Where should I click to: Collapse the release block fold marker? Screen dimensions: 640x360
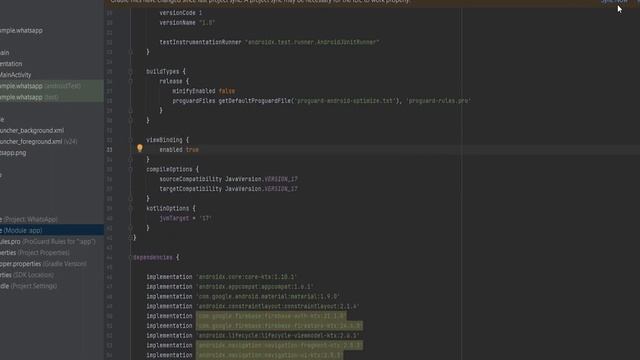(131, 81)
